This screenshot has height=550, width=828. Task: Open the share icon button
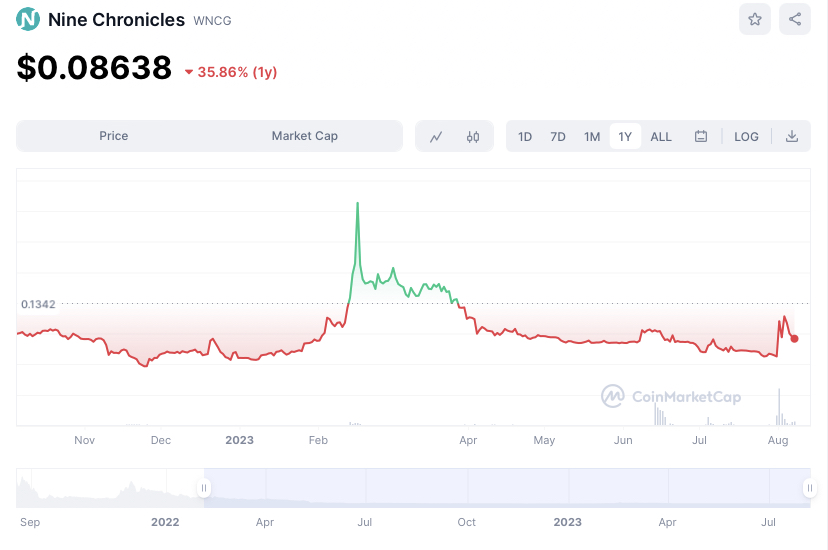tap(795, 20)
